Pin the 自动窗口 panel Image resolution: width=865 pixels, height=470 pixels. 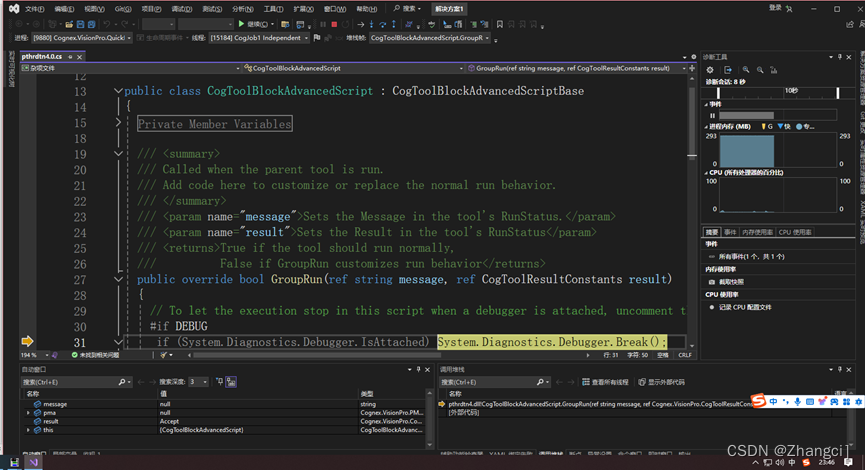tap(418, 370)
